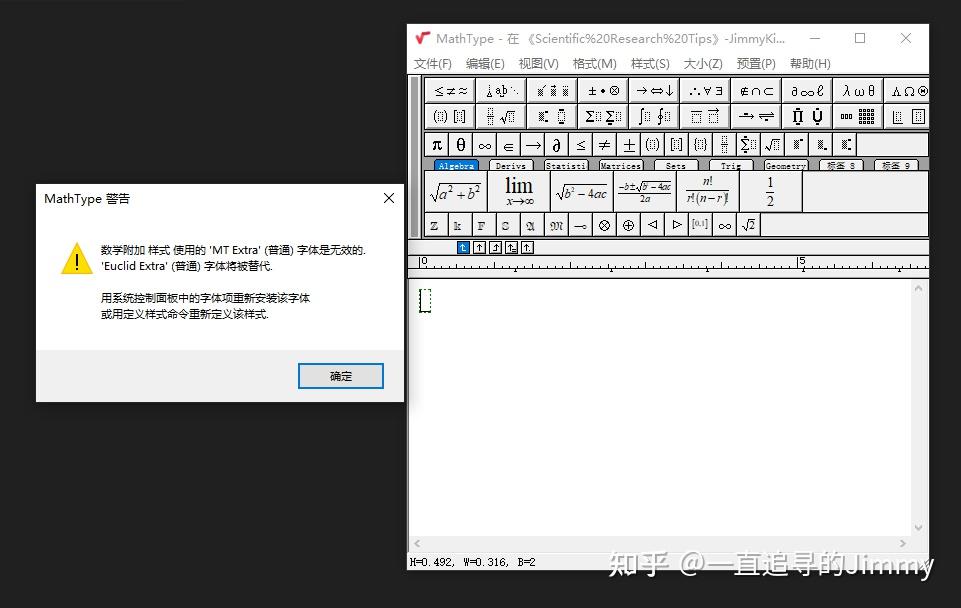Insert the π symbol

coord(436,144)
